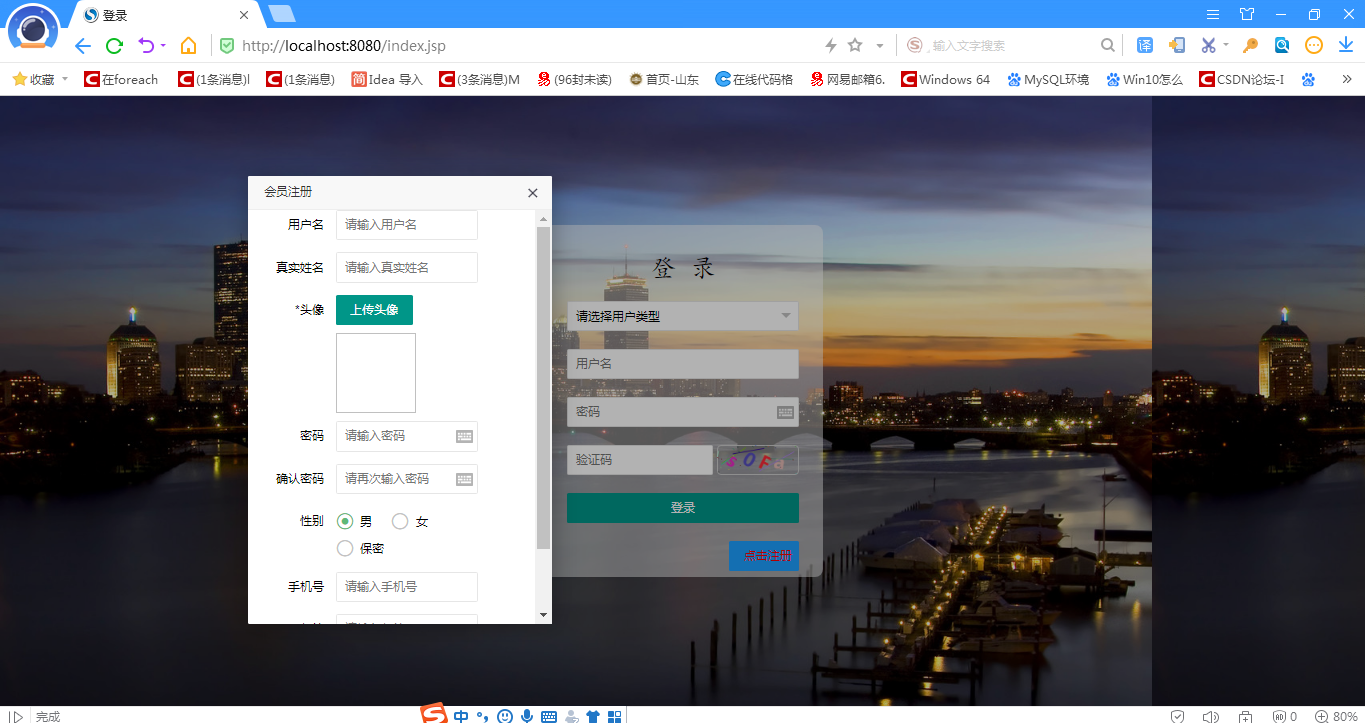Screen dimensions: 1365x723
Task: Click the 验证码 input field
Action: click(640, 460)
